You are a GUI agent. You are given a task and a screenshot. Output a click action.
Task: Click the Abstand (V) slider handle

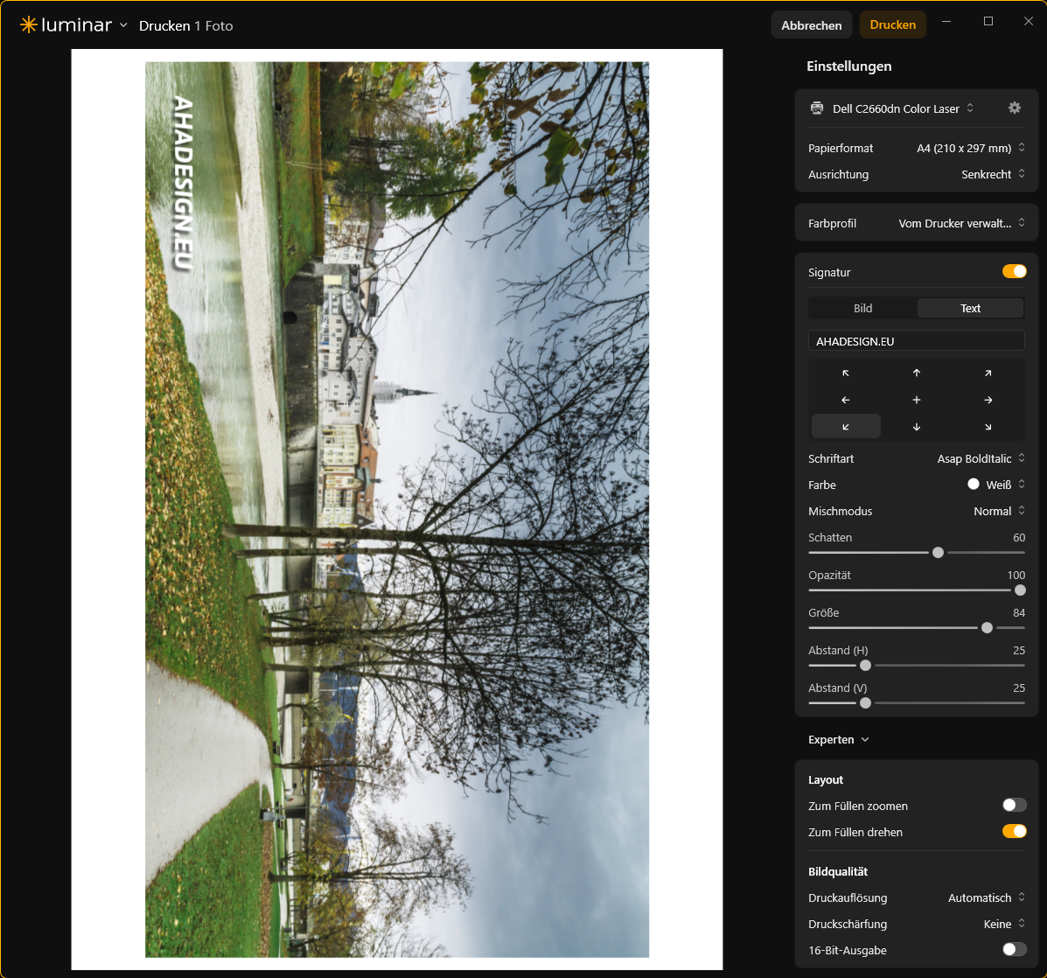(865, 703)
